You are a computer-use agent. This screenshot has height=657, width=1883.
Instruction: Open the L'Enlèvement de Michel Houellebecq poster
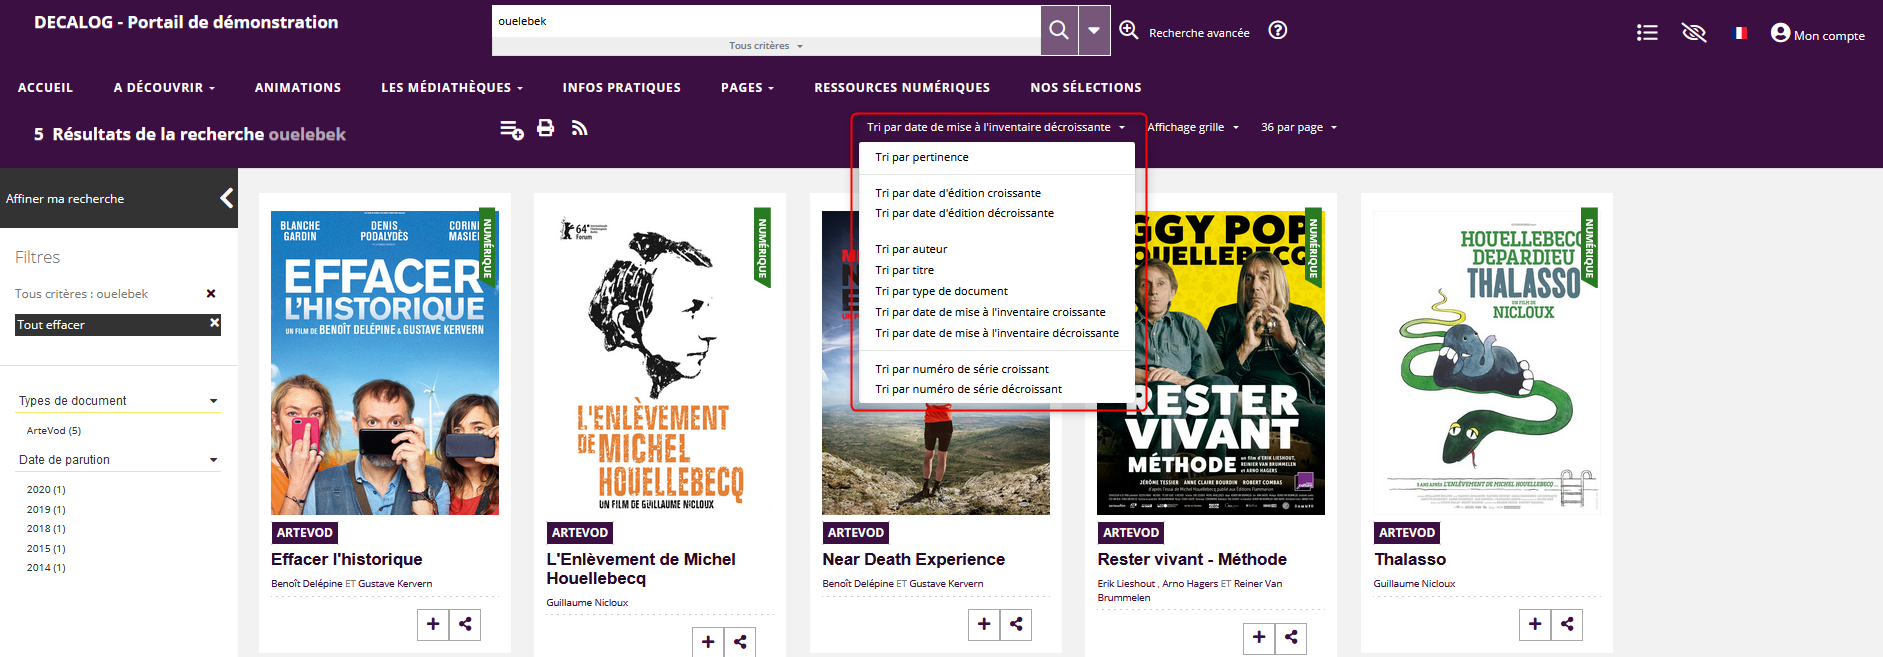tap(660, 362)
